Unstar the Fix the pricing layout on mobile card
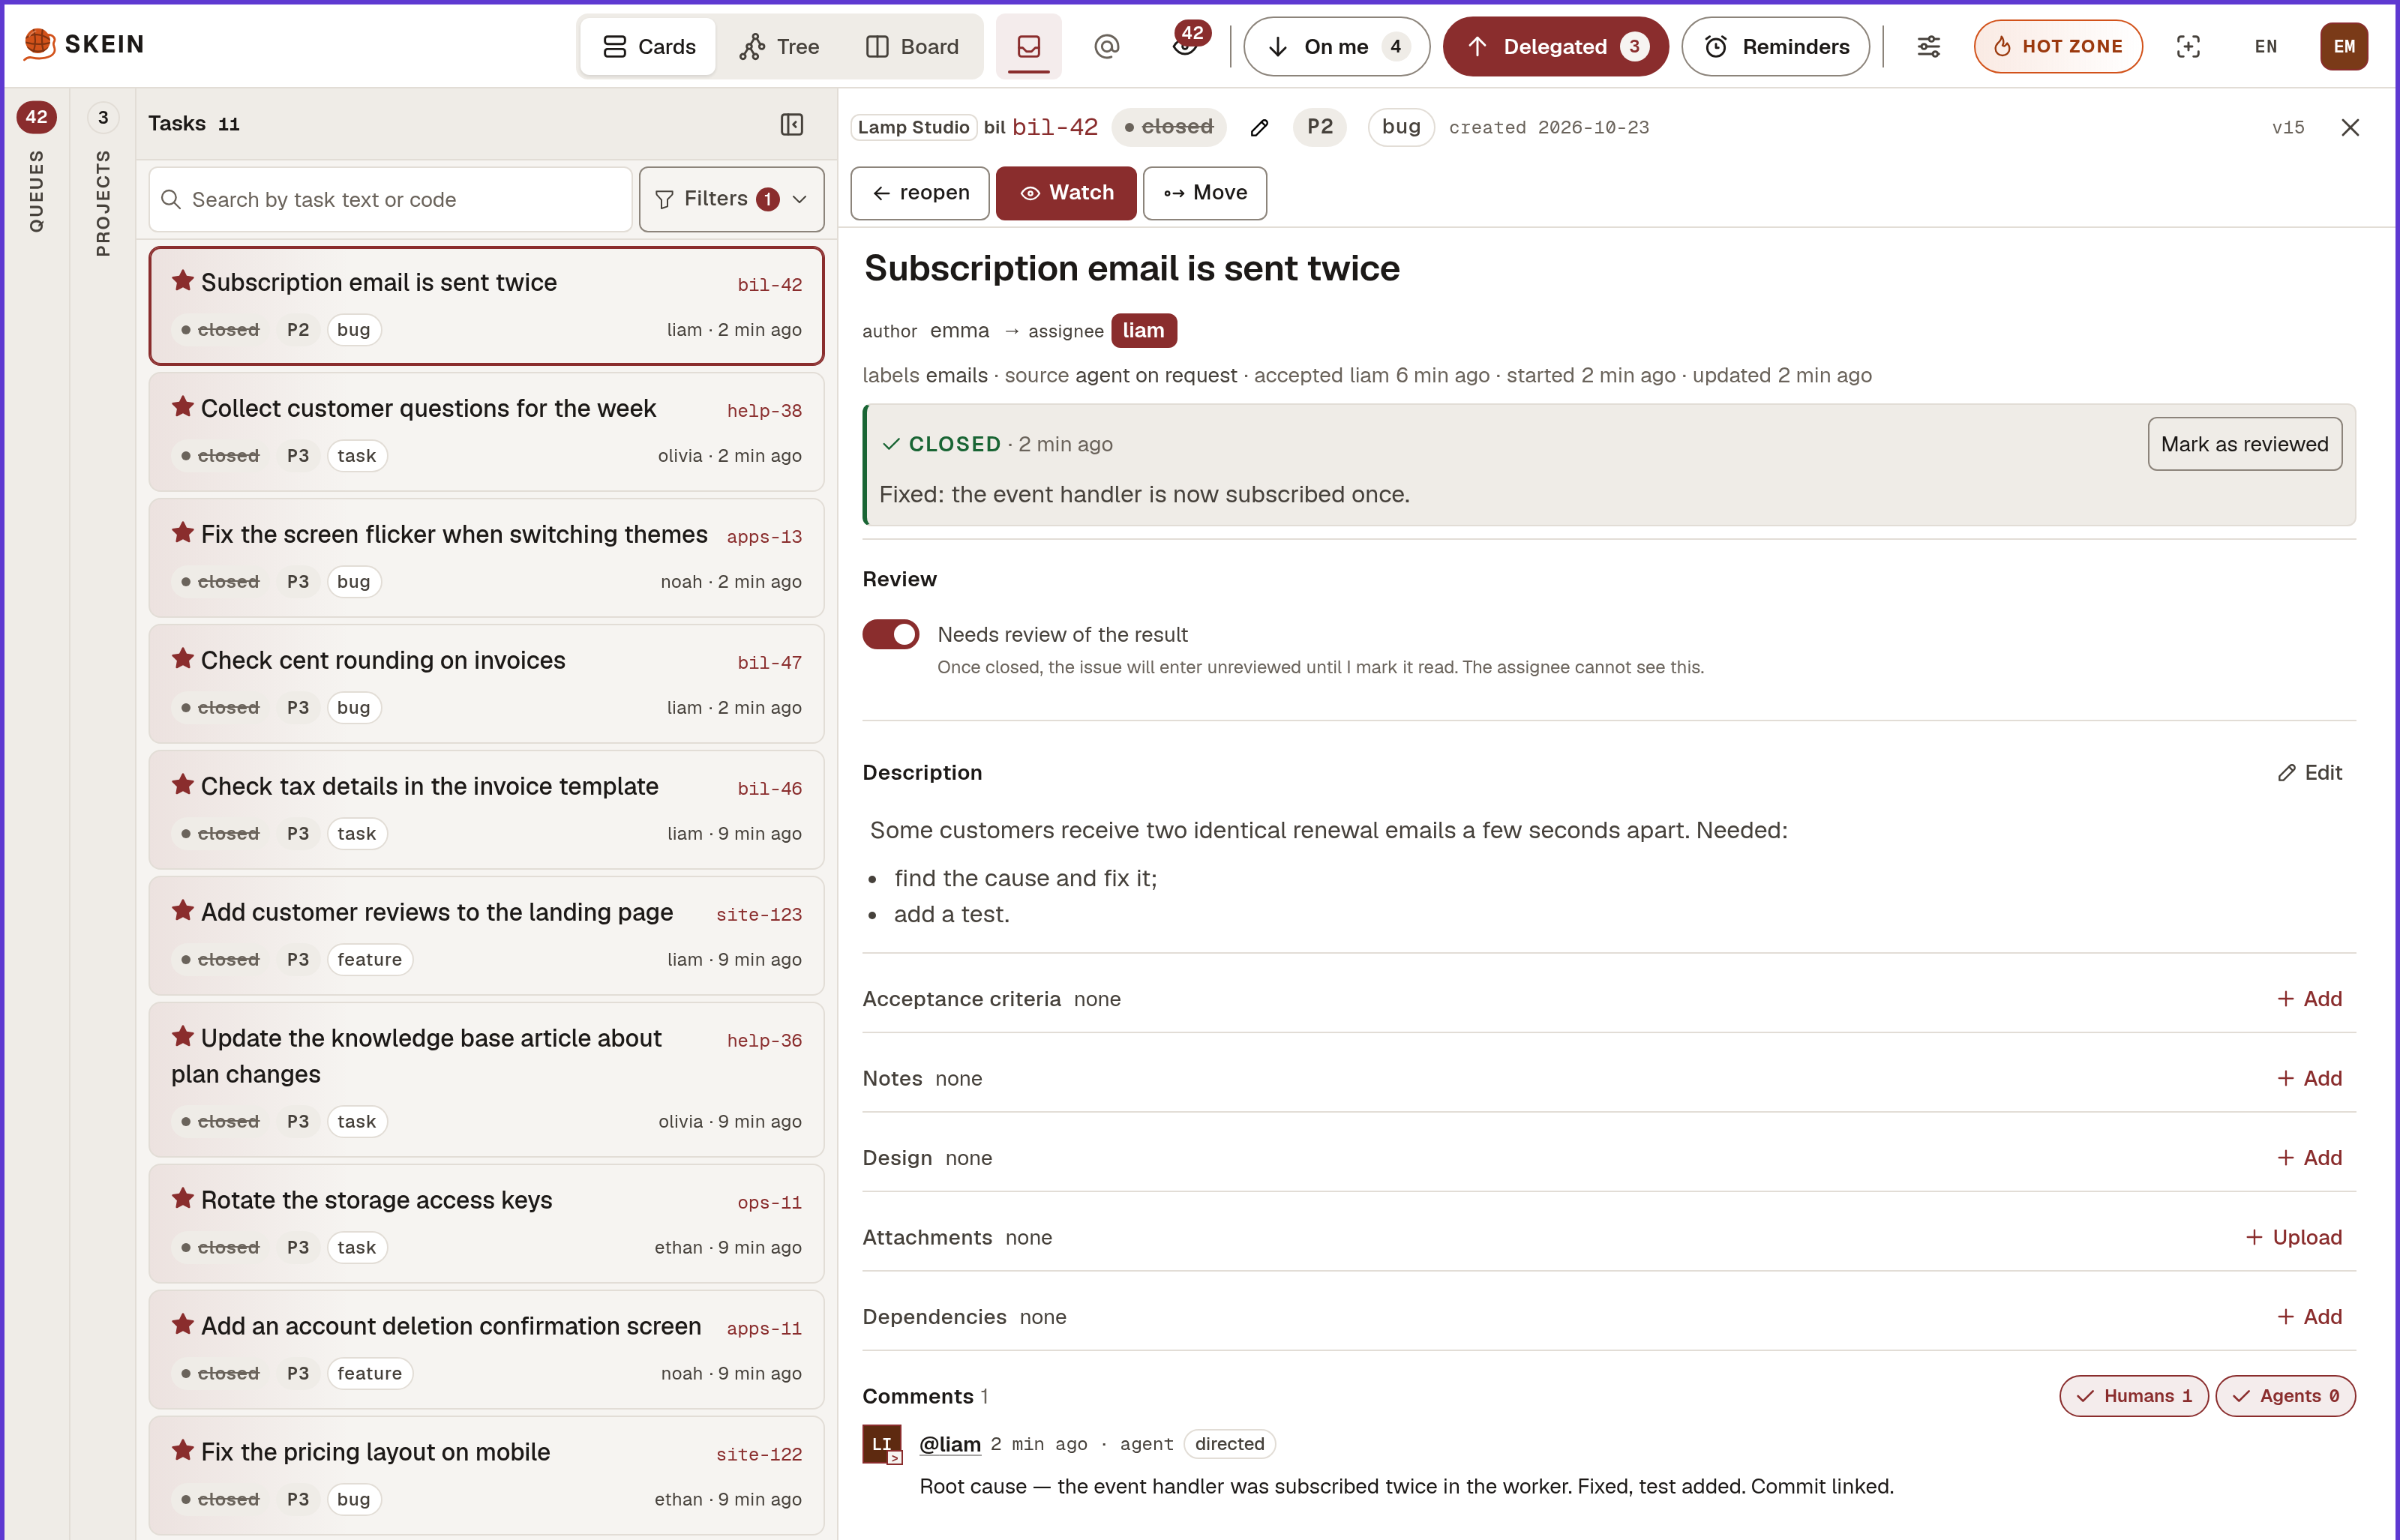Screen dimensions: 2400x1540 pyautogui.click(x=182, y=1450)
